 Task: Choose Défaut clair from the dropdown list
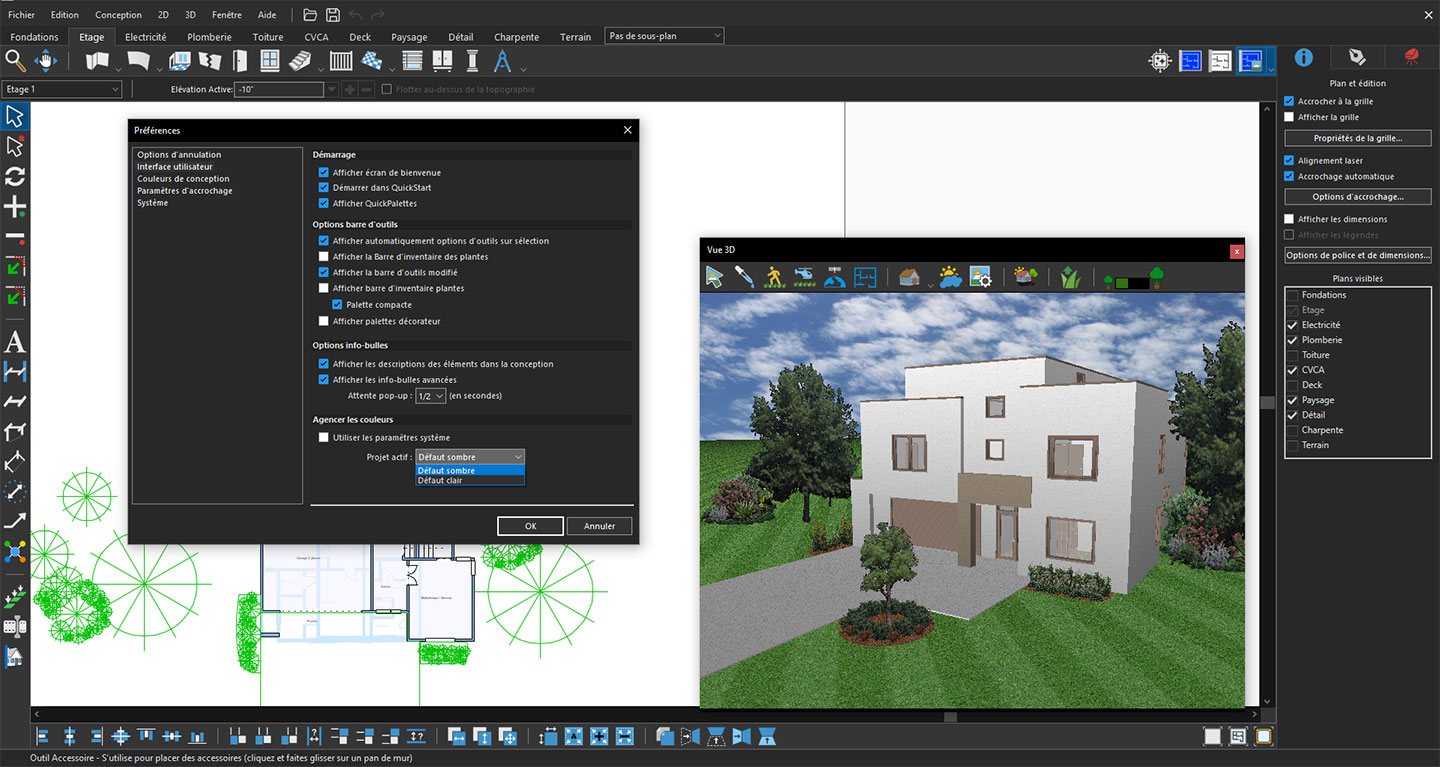(x=470, y=481)
